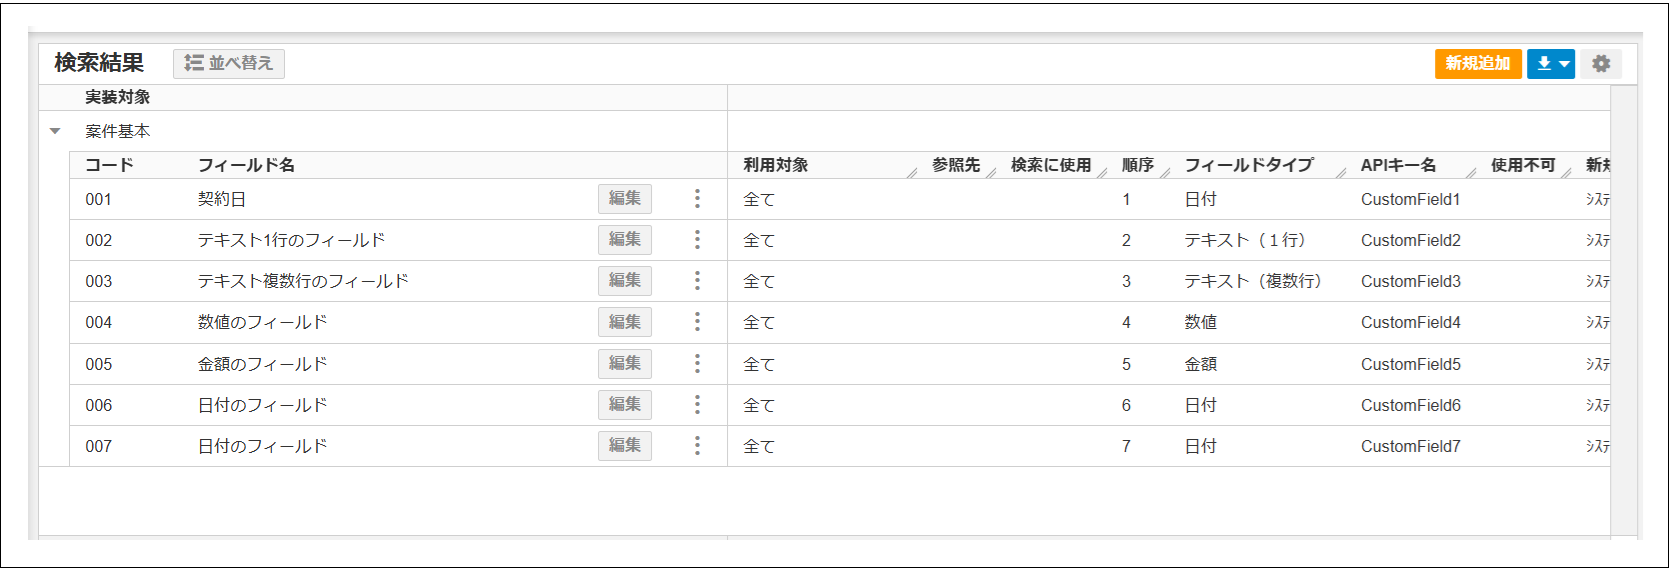Viewport: 1674px width, 570px height.
Task: Click the 並べ替え sort button
Action: (x=229, y=64)
